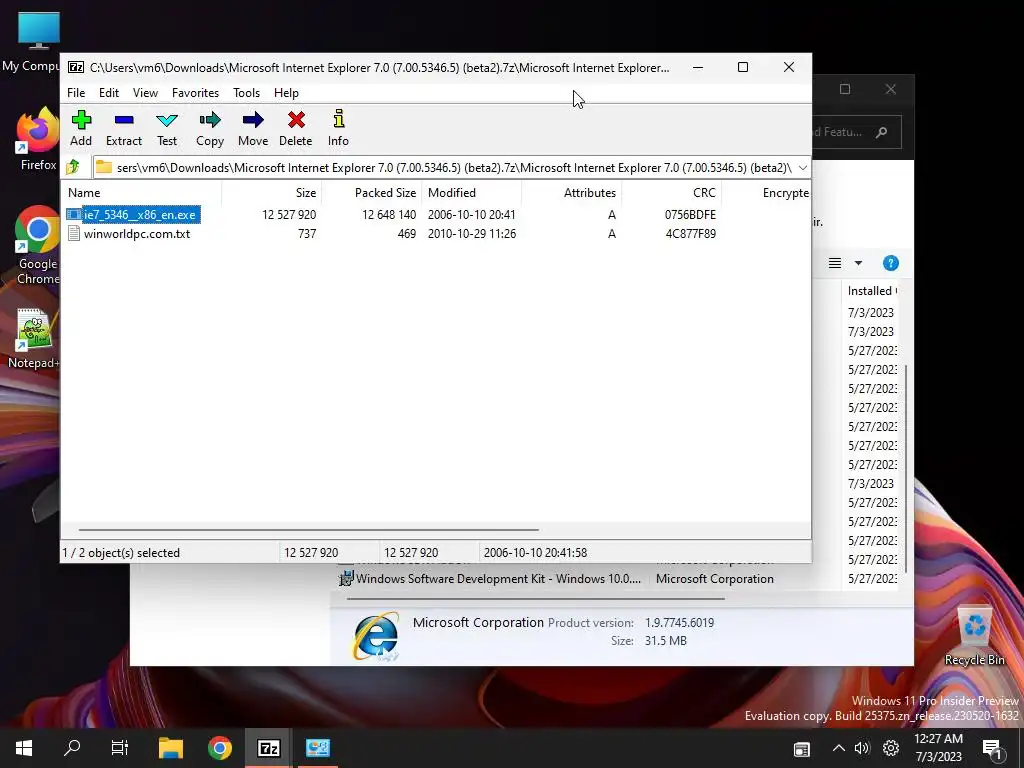Open view options dropdown arrow in Programs window
This screenshot has height=768, width=1024.
(x=858, y=263)
